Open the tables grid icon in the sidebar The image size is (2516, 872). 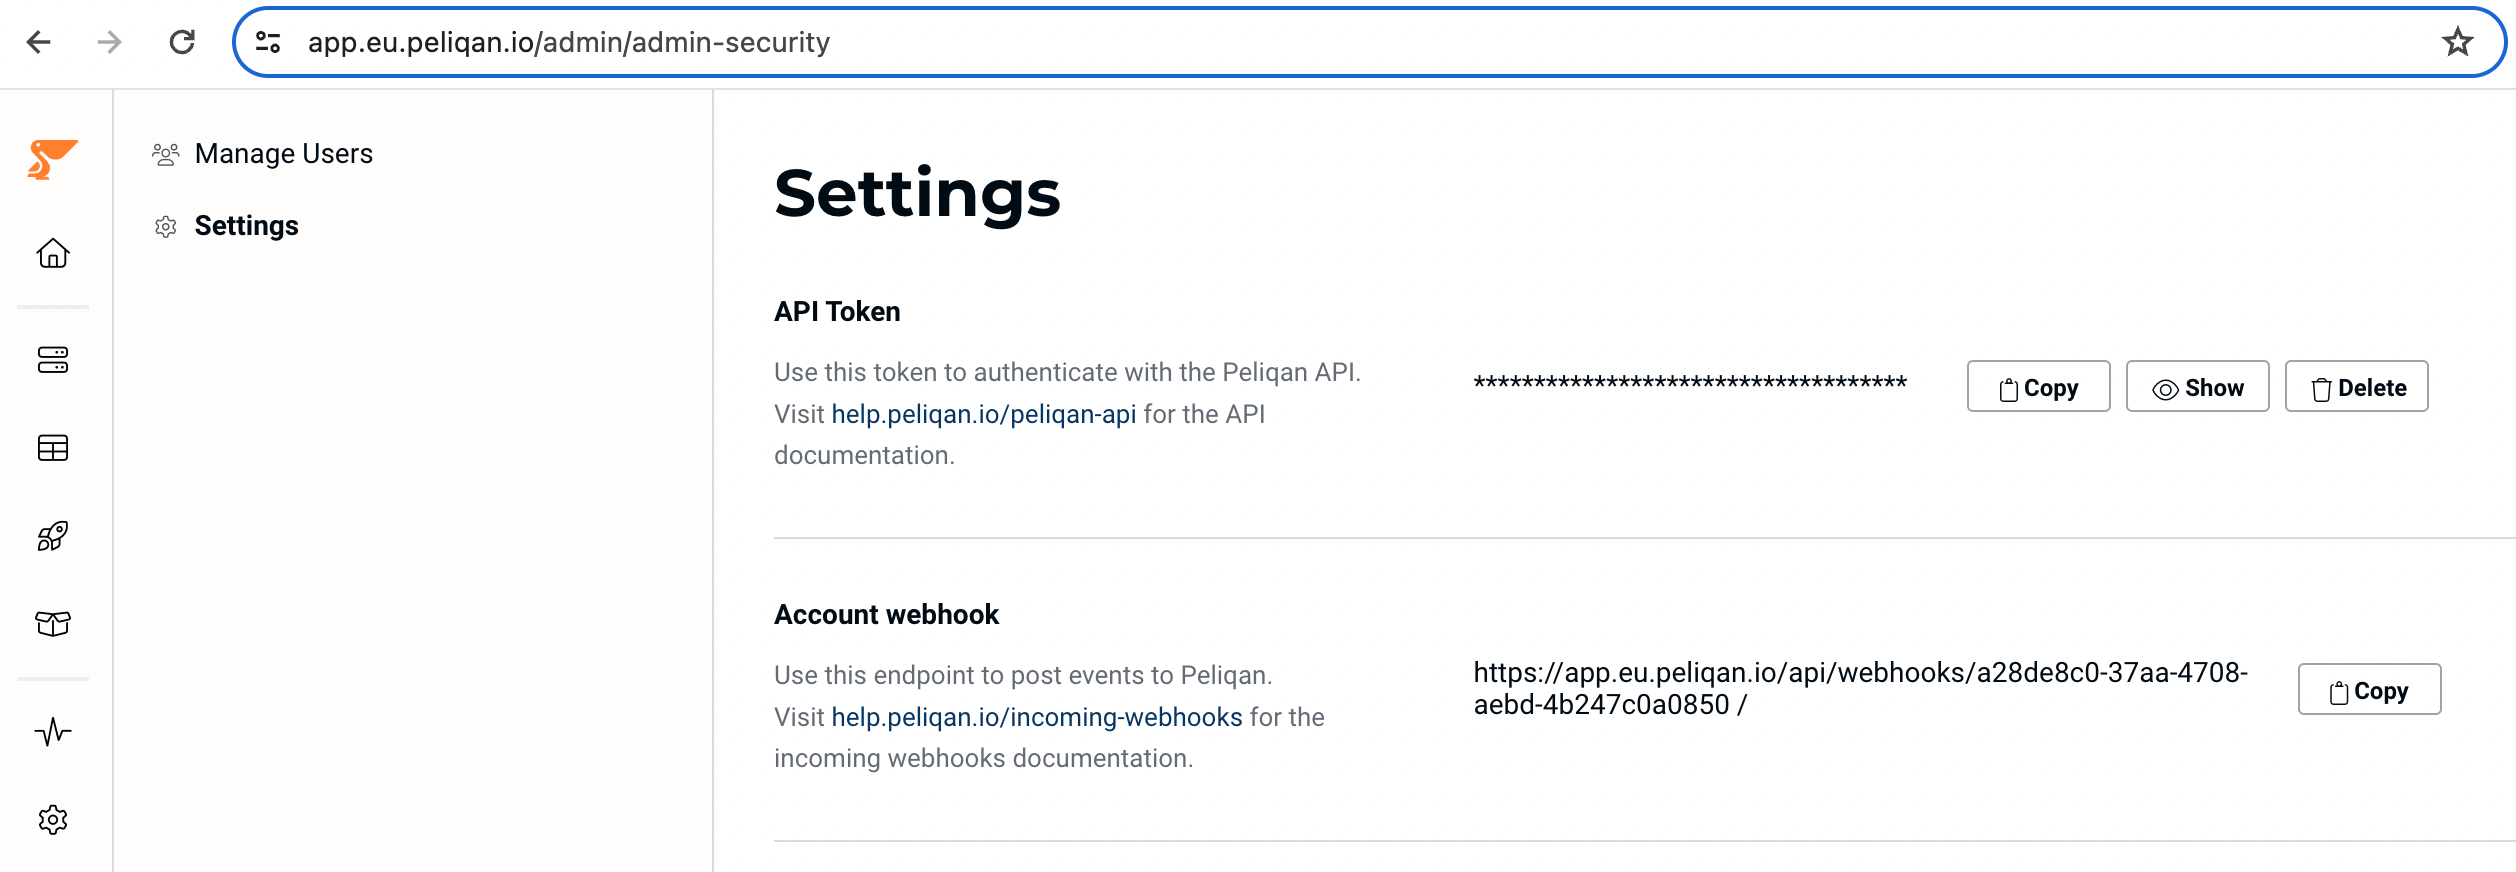click(x=53, y=448)
